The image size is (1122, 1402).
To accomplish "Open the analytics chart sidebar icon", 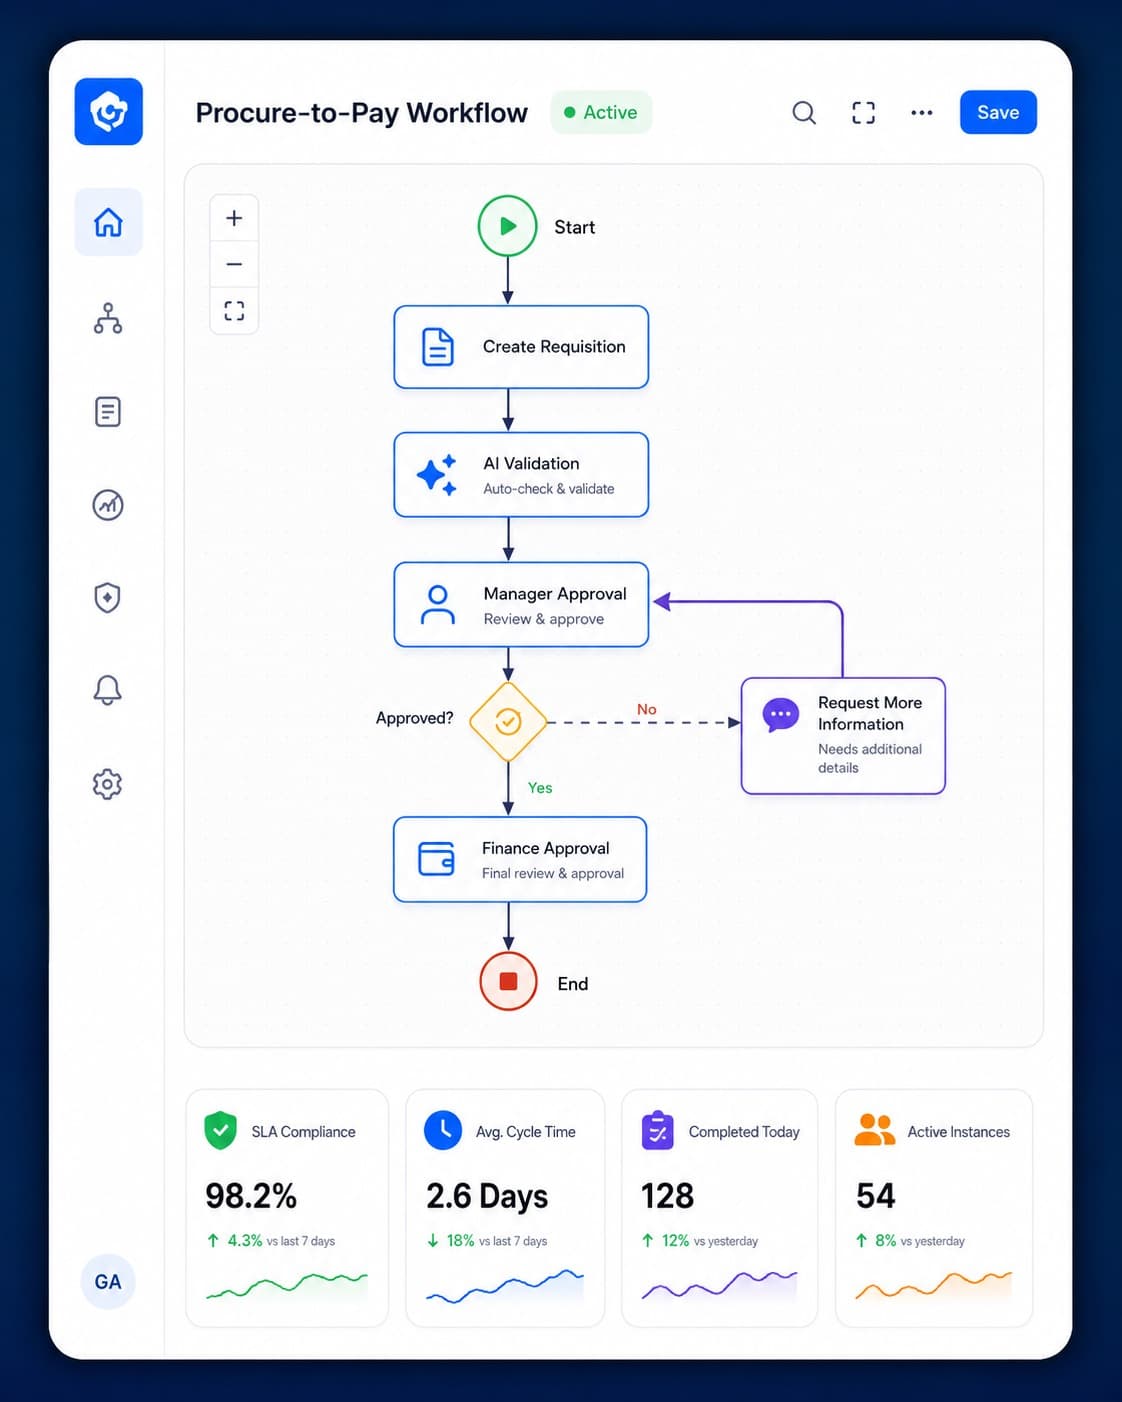I will pyautogui.click(x=108, y=505).
